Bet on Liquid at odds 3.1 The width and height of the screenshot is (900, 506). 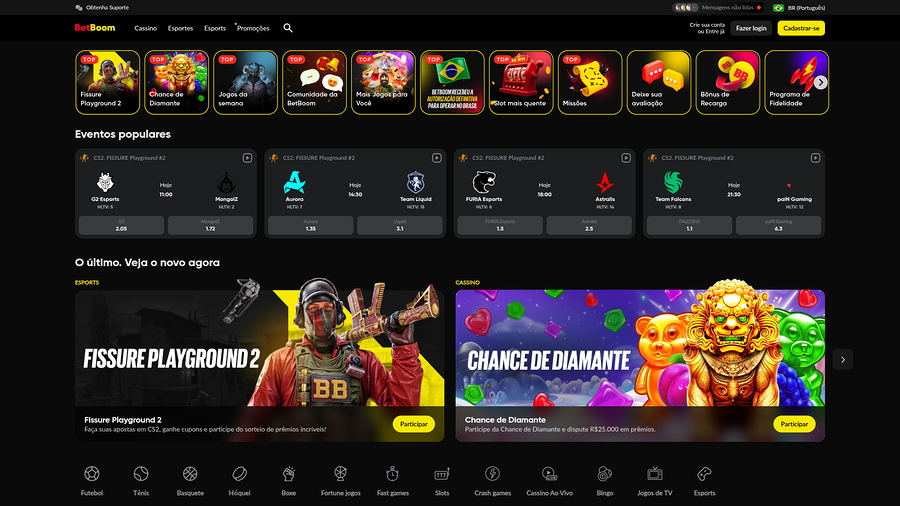(x=399, y=225)
